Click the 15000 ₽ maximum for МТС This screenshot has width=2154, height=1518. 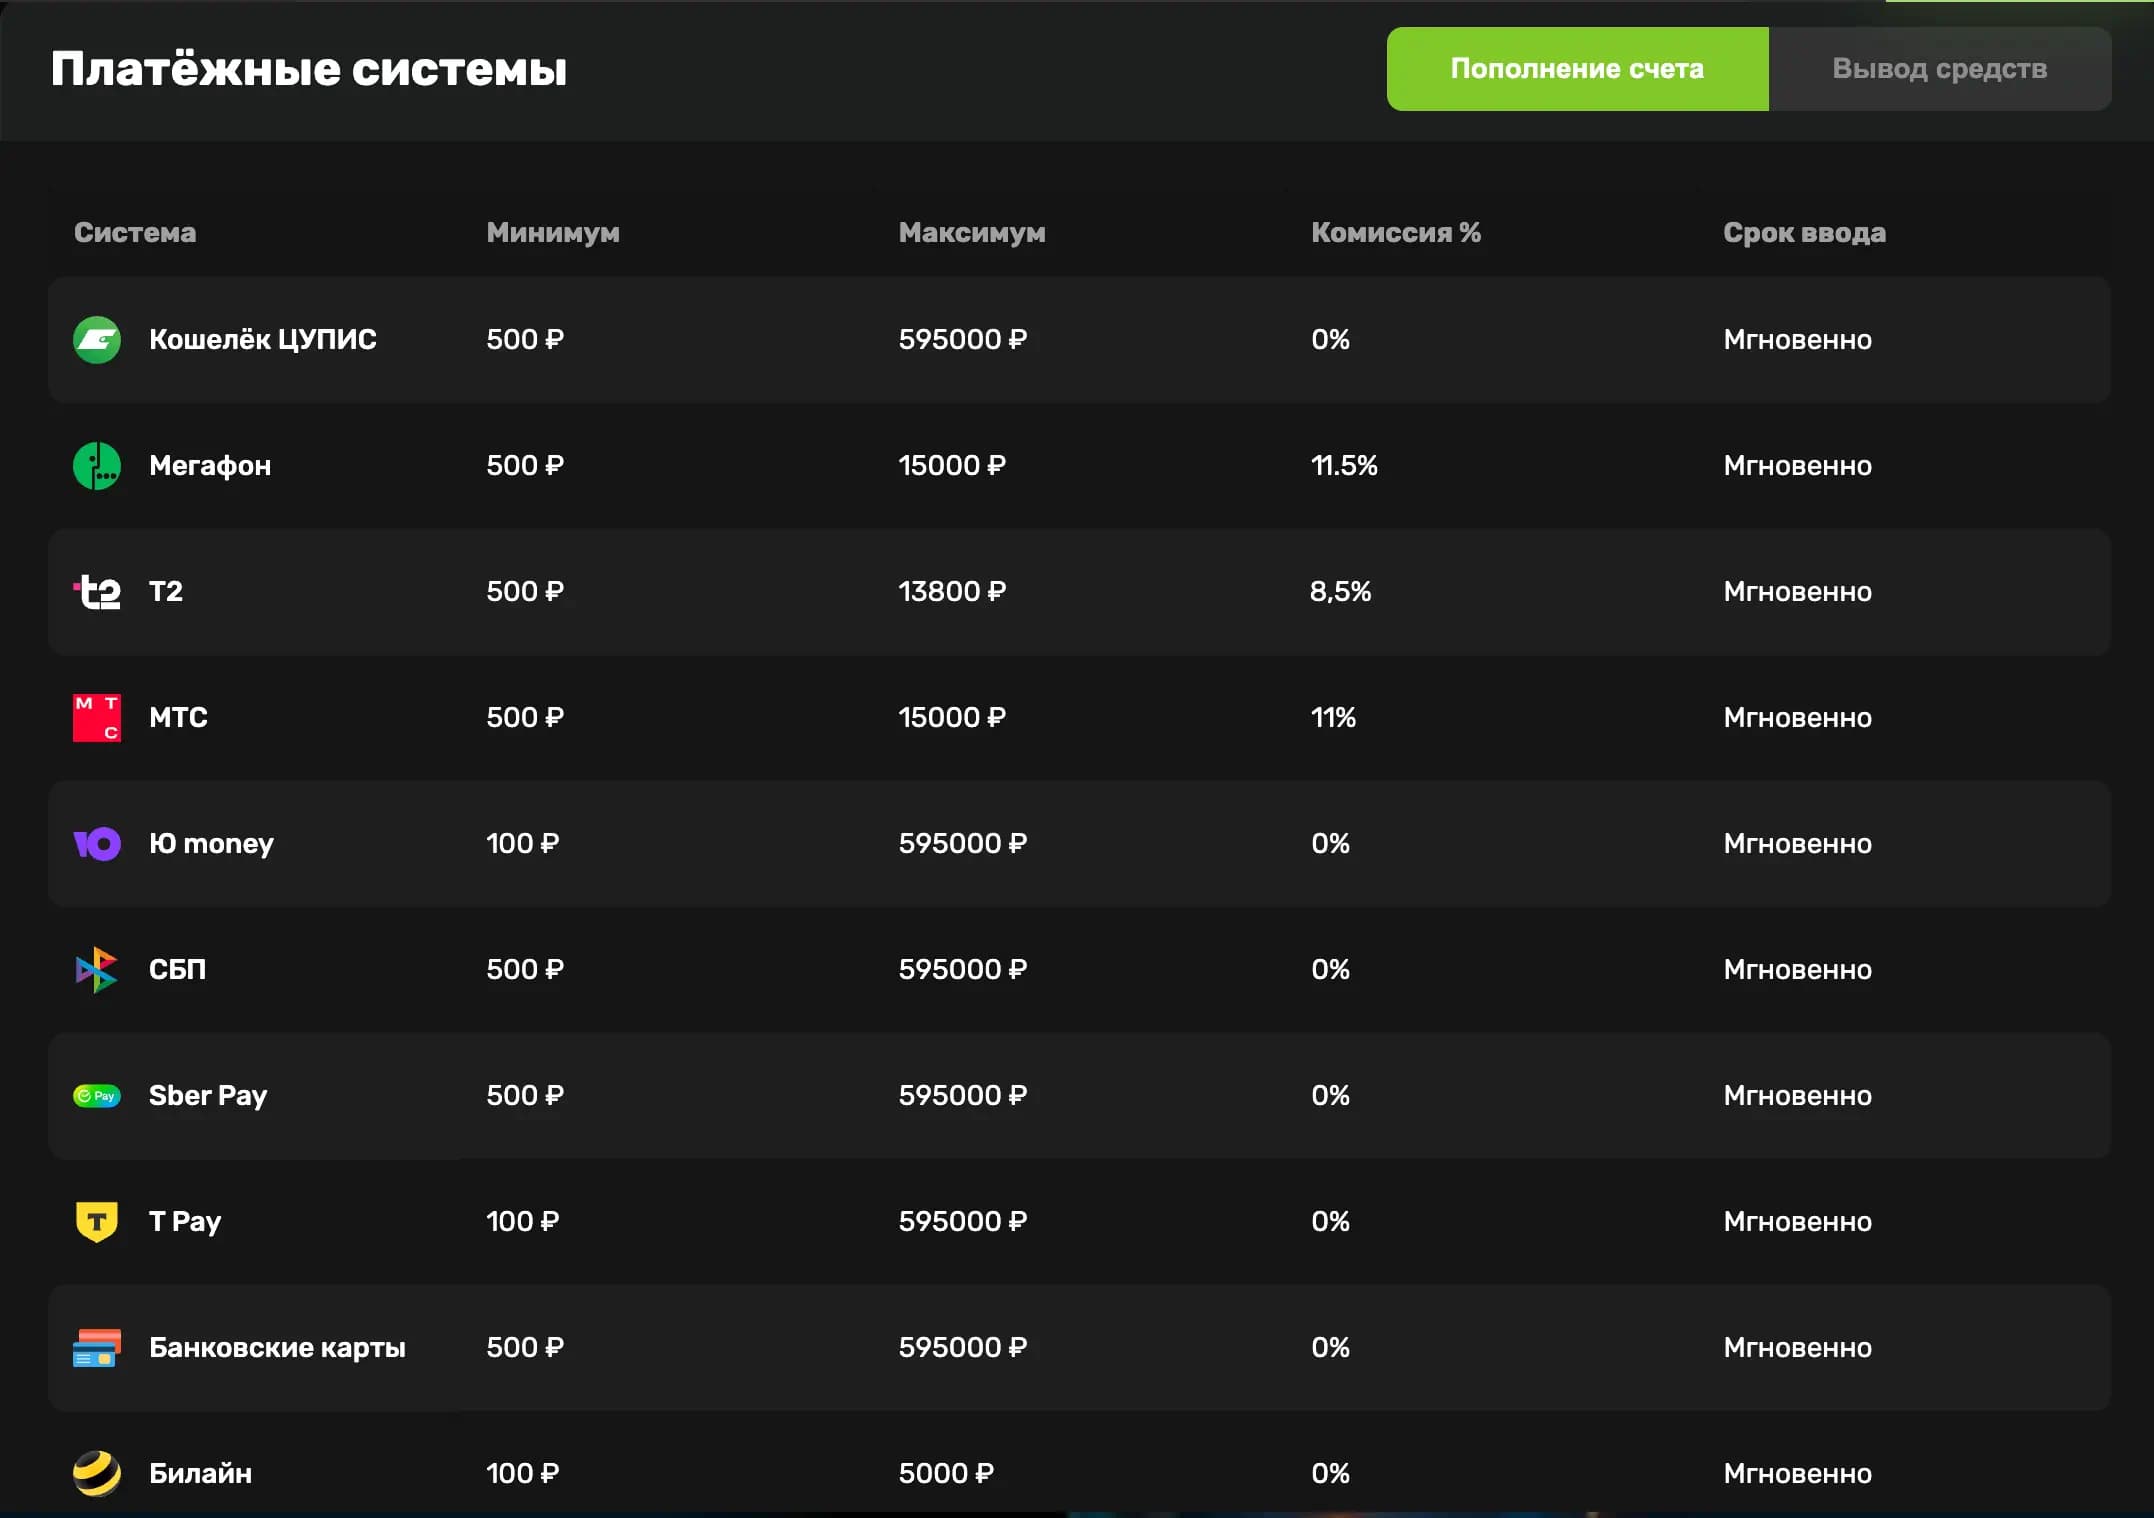point(952,718)
